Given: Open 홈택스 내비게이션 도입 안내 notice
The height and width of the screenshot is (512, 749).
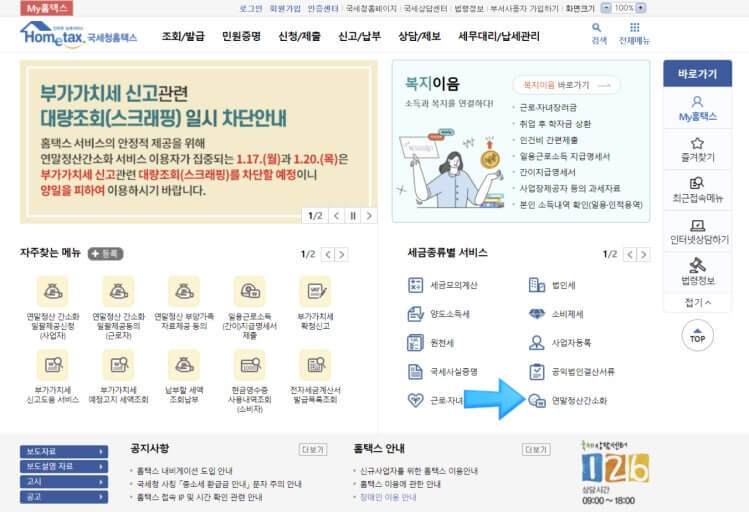Looking at the screenshot, I should click(184, 471).
